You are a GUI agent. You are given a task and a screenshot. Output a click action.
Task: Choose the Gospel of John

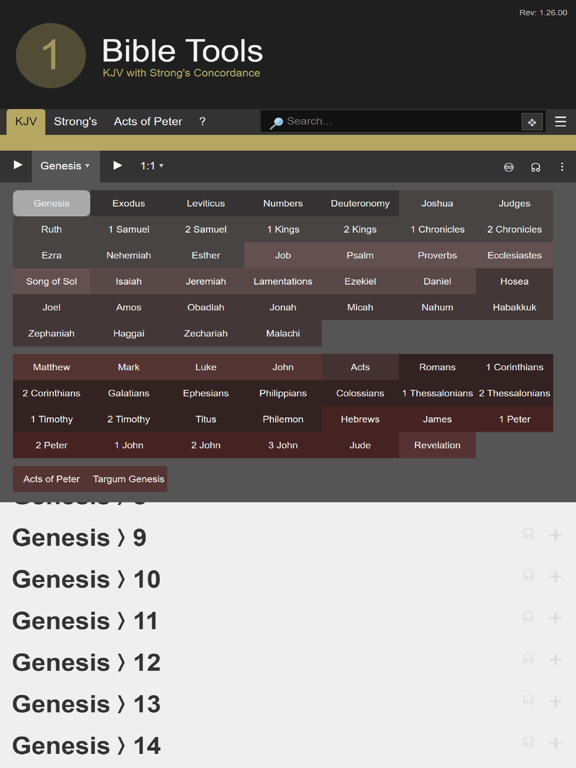coord(283,367)
